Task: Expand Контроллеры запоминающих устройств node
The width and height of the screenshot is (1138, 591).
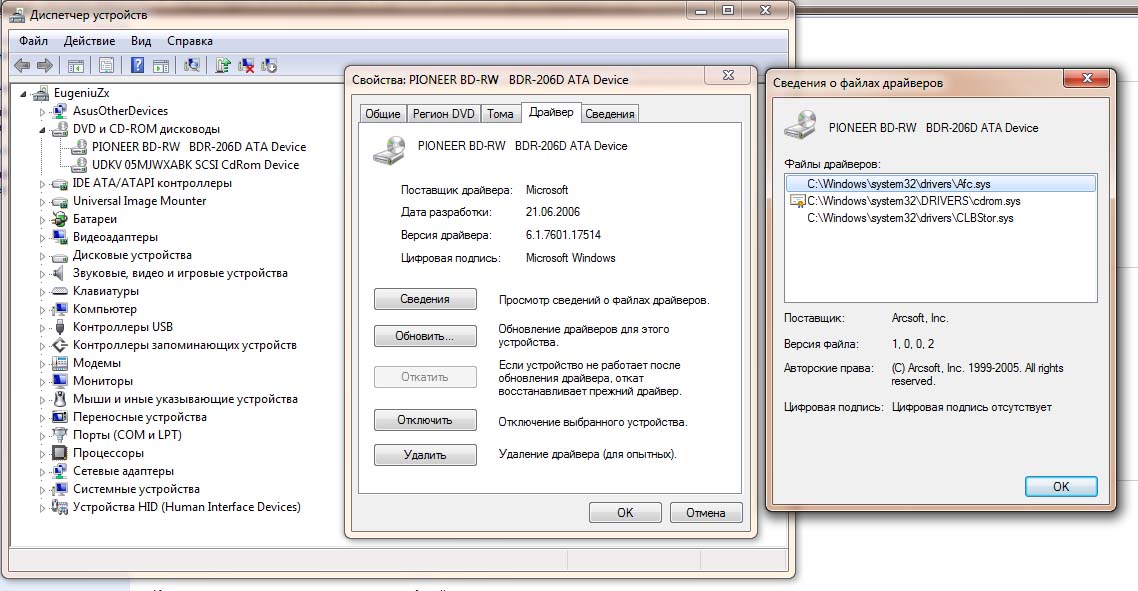Action: (x=42, y=346)
